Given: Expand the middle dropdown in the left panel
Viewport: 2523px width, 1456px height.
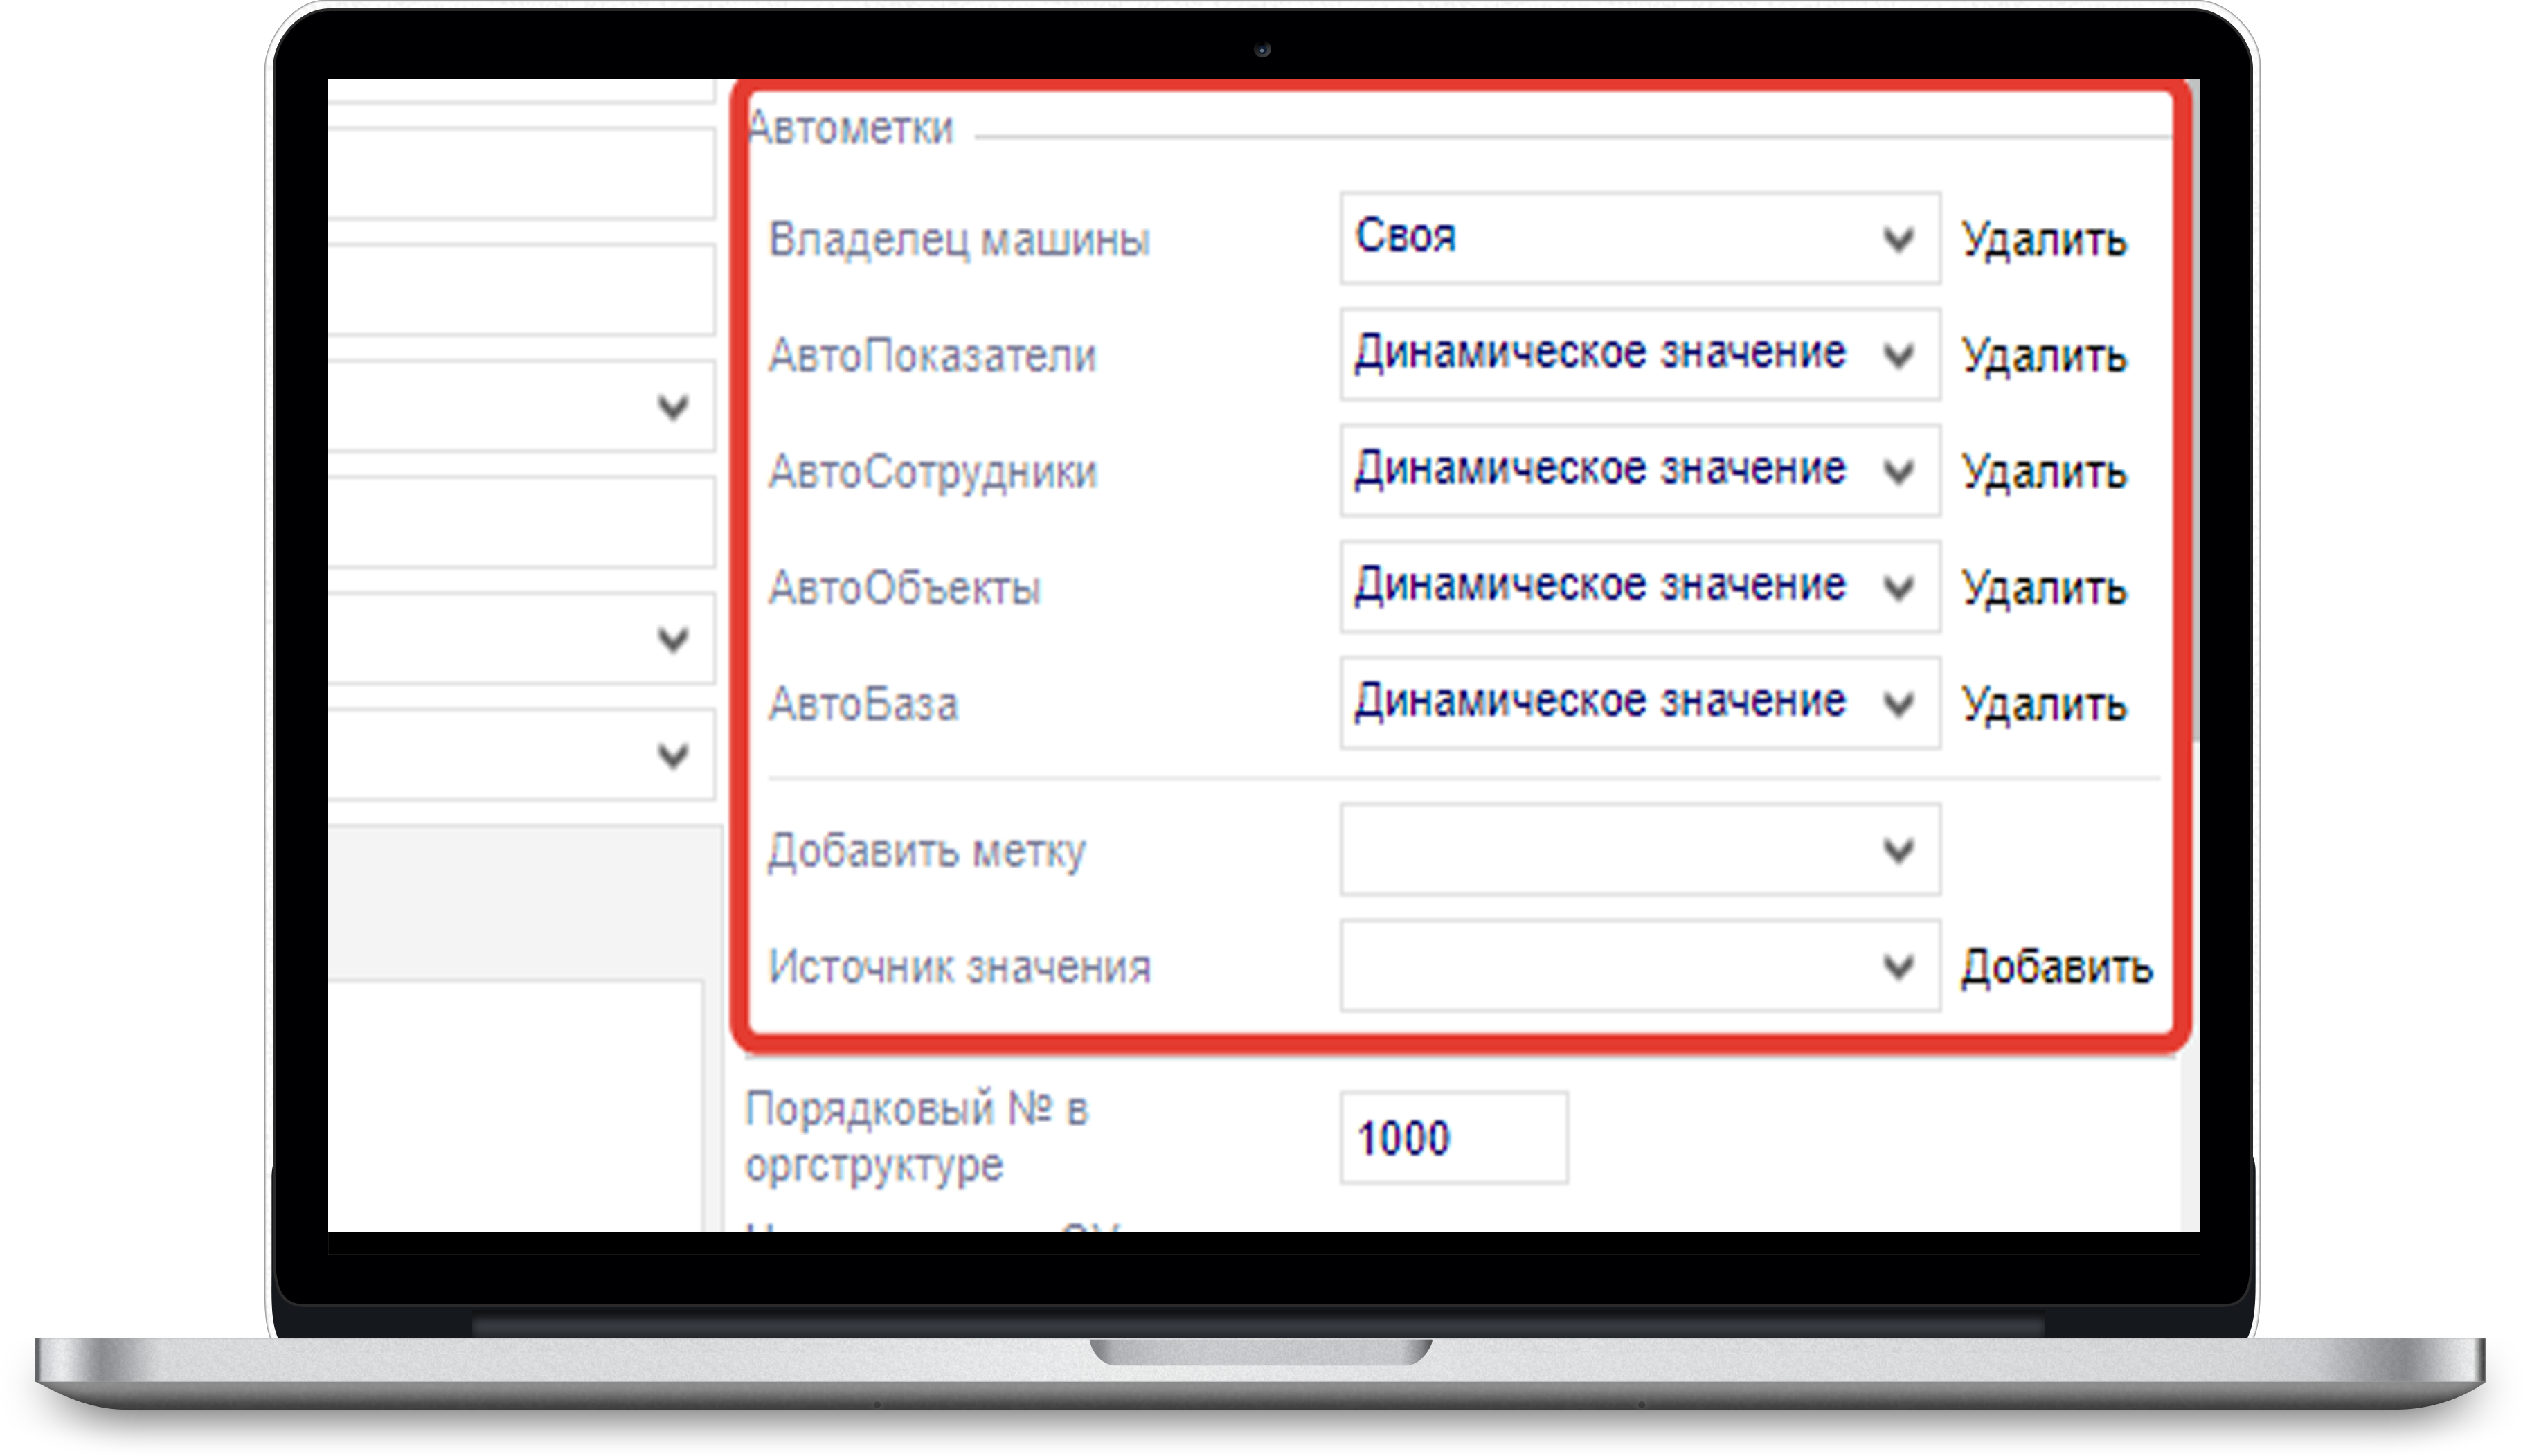Looking at the screenshot, I should [520, 639].
